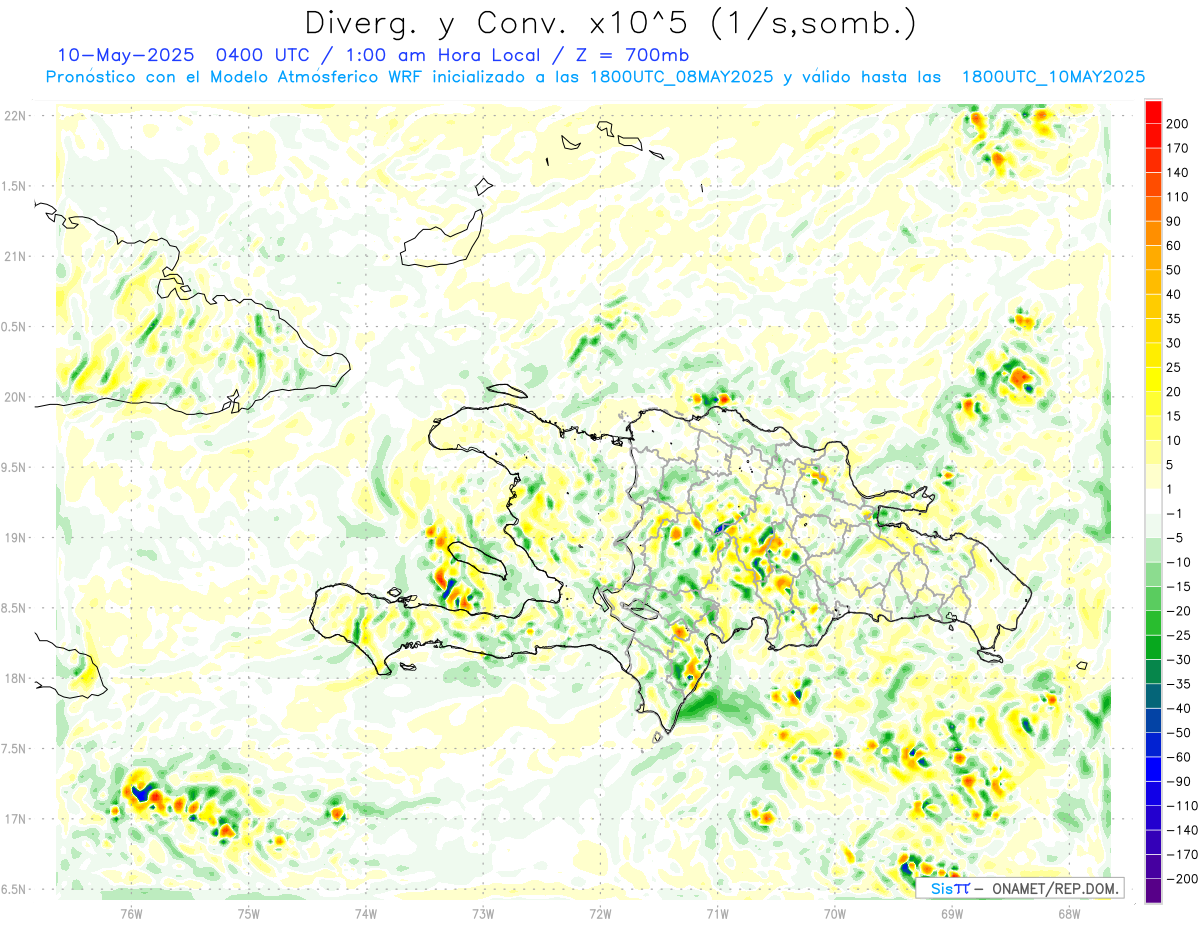The image size is (1200, 927).
Task: Select the '71W' longitude label
Action: coord(717,913)
